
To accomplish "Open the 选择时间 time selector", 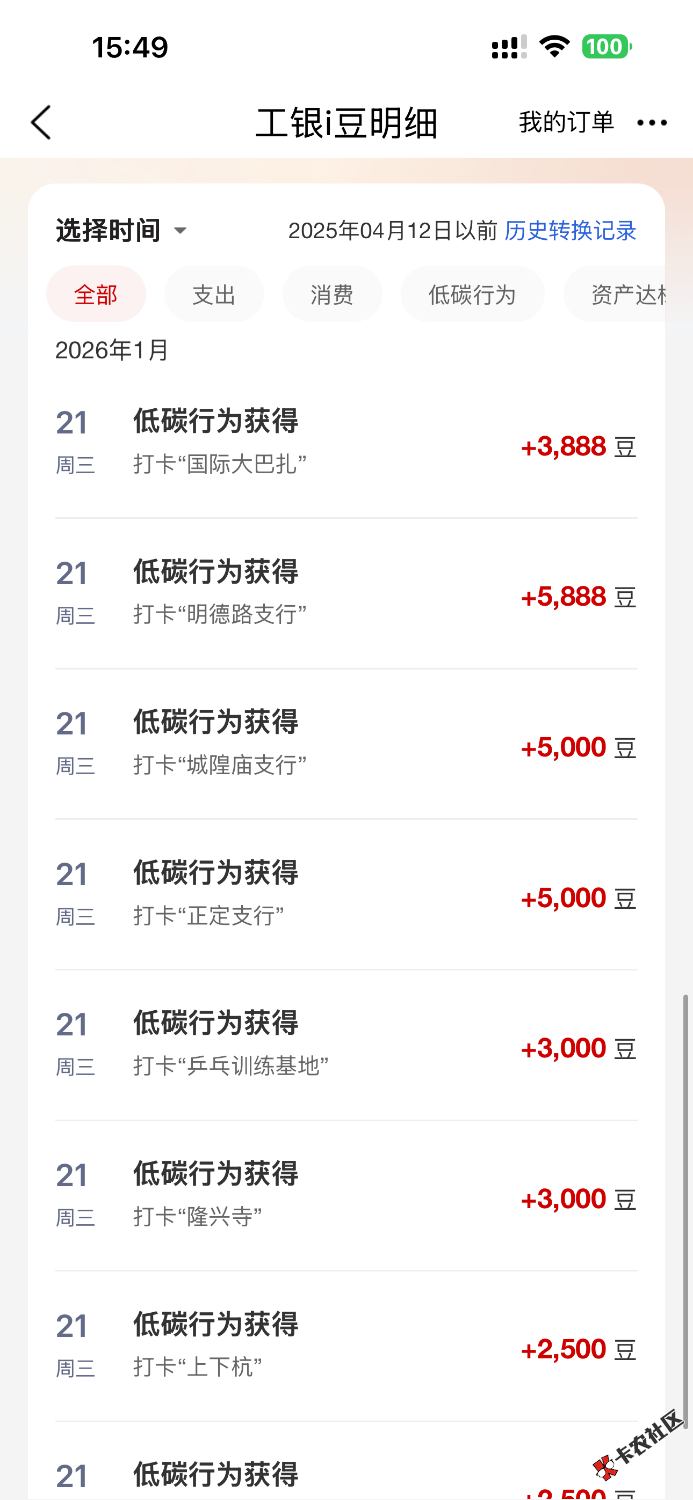I will [108, 231].
